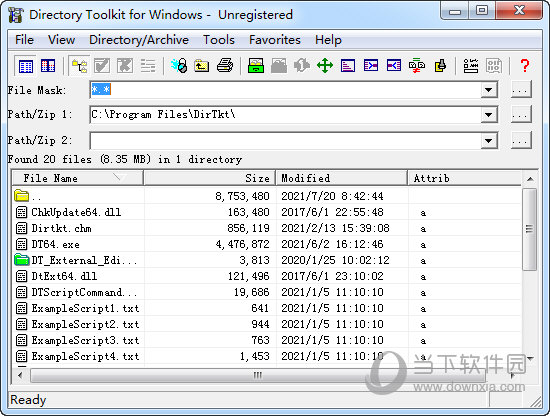Click the right-pointing merge arrow icon

(371, 66)
